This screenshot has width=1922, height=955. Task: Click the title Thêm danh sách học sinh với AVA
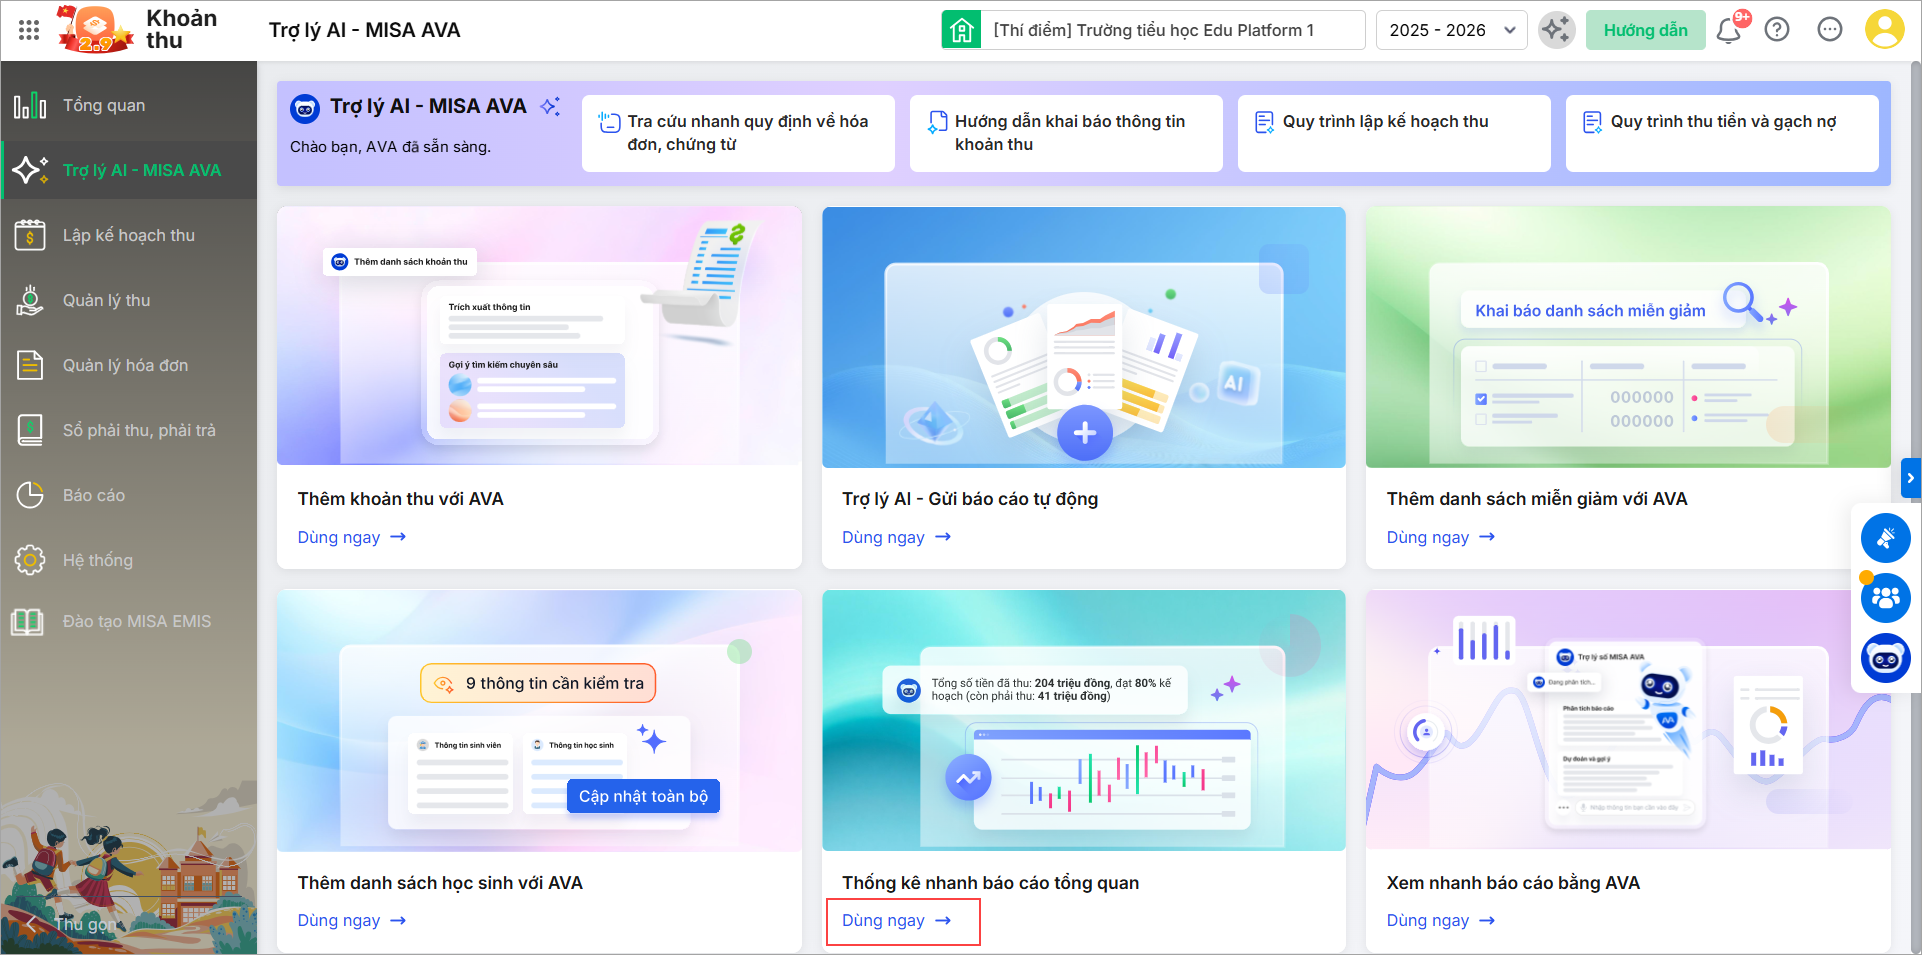(440, 883)
